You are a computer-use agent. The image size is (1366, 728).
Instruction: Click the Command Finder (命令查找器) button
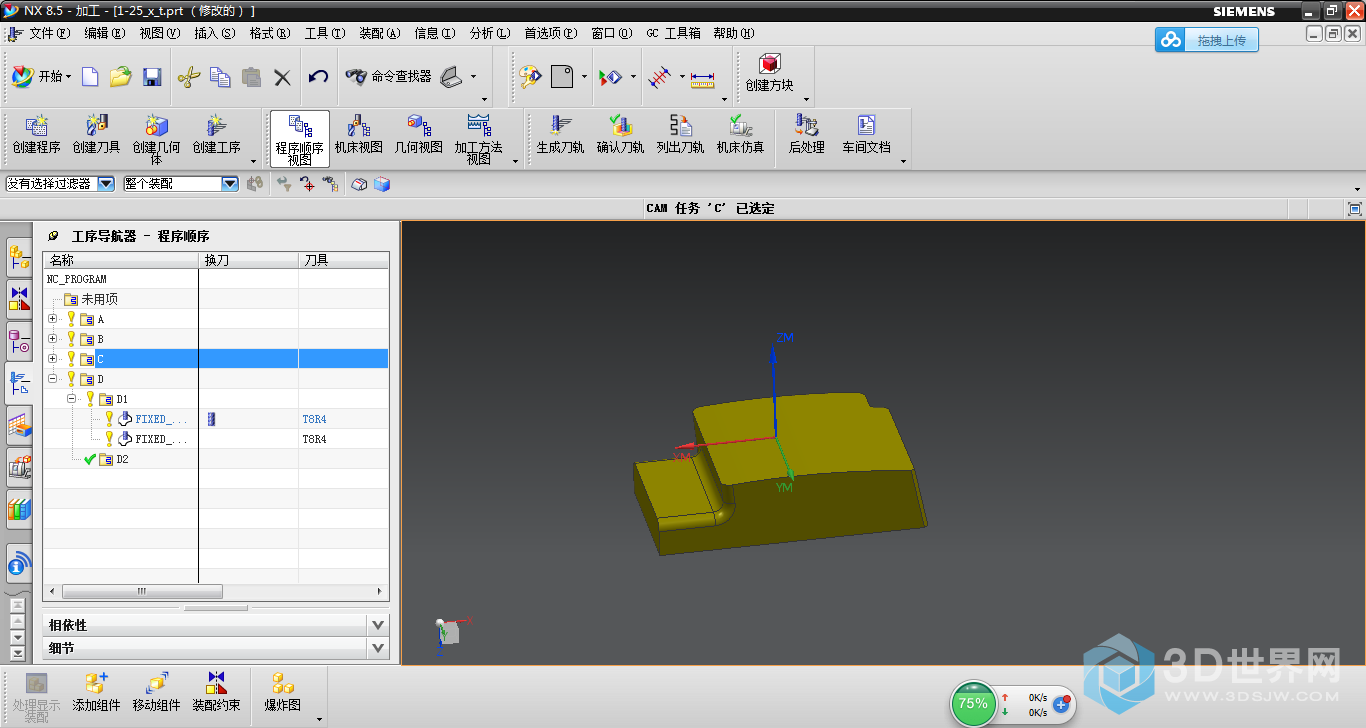(390, 77)
